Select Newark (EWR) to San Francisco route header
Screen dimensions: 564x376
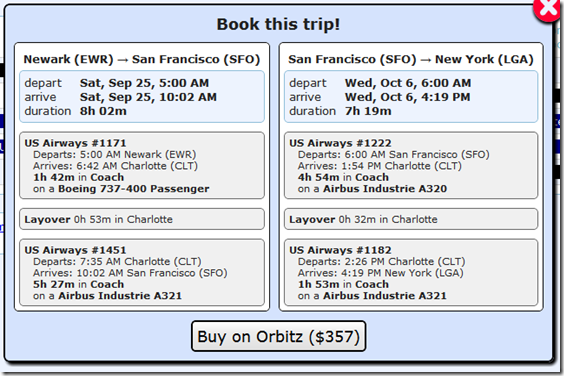(x=142, y=59)
